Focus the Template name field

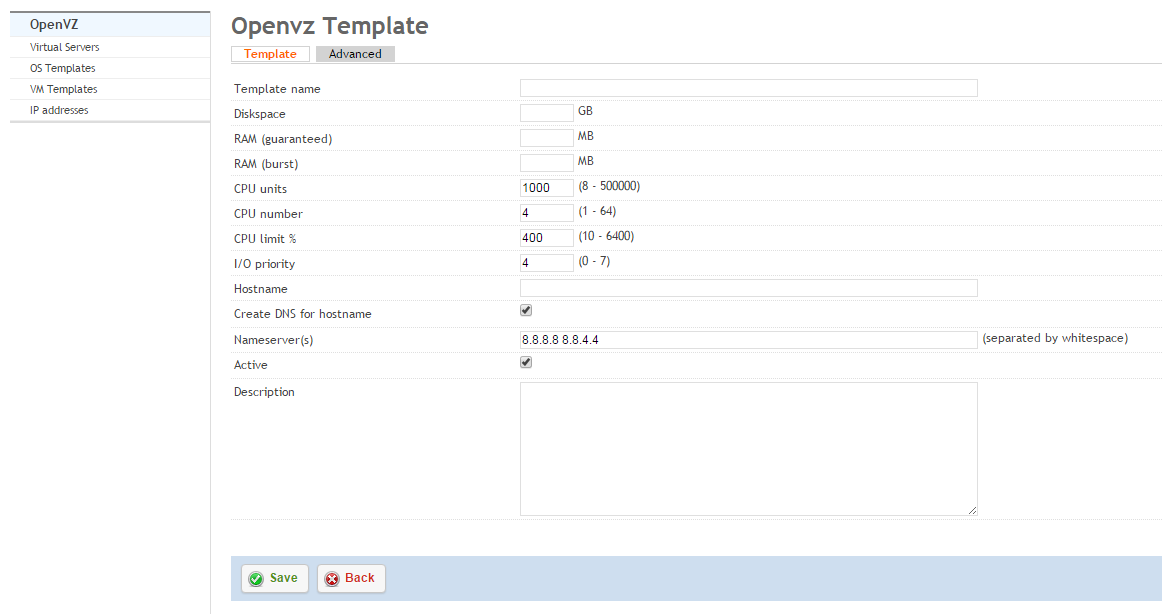tap(748, 88)
